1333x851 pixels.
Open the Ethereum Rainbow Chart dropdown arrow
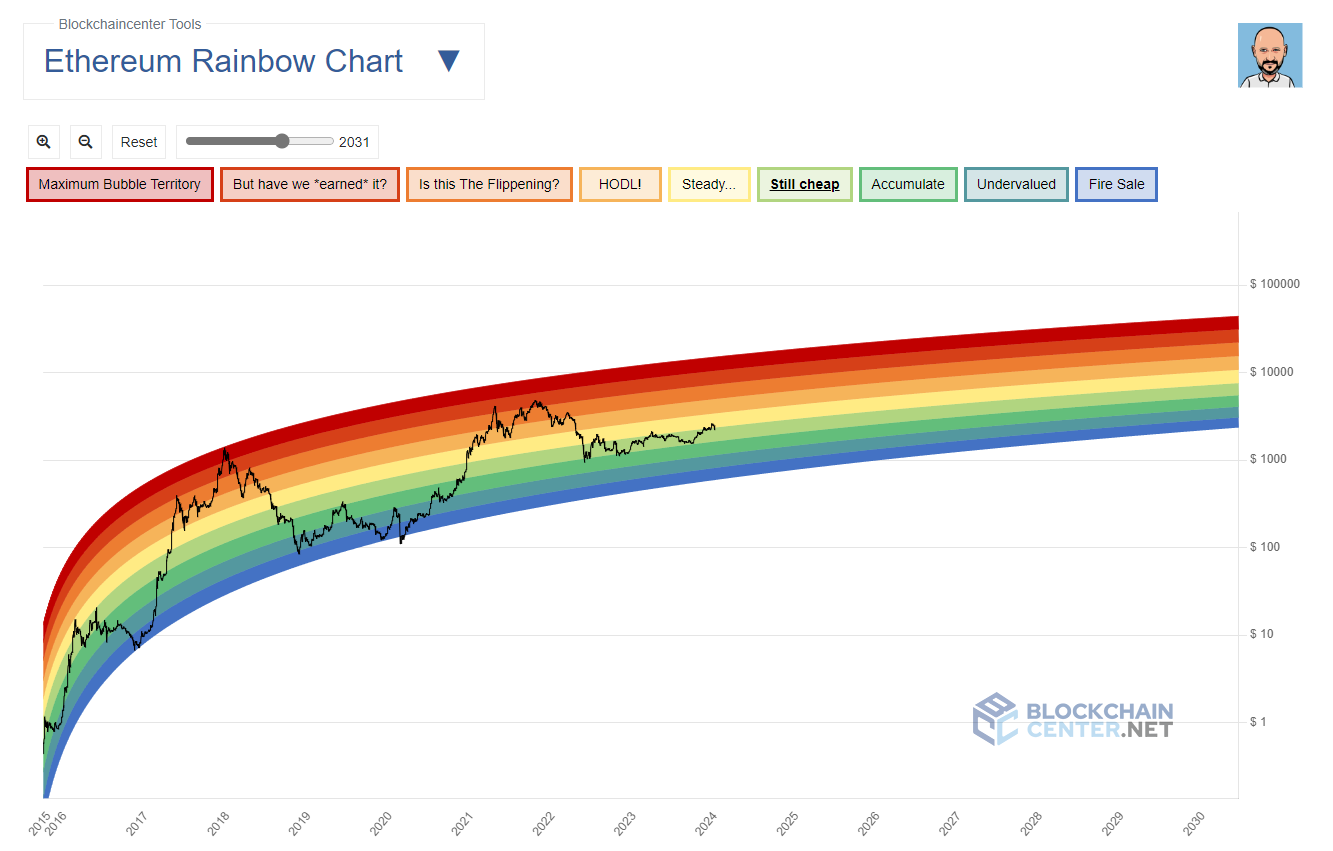pyautogui.click(x=449, y=61)
